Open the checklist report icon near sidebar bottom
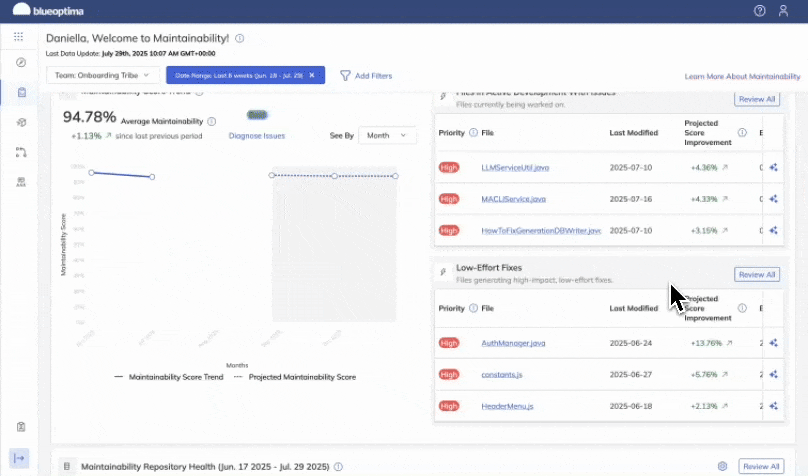This screenshot has width=808, height=476. point(21,427)
